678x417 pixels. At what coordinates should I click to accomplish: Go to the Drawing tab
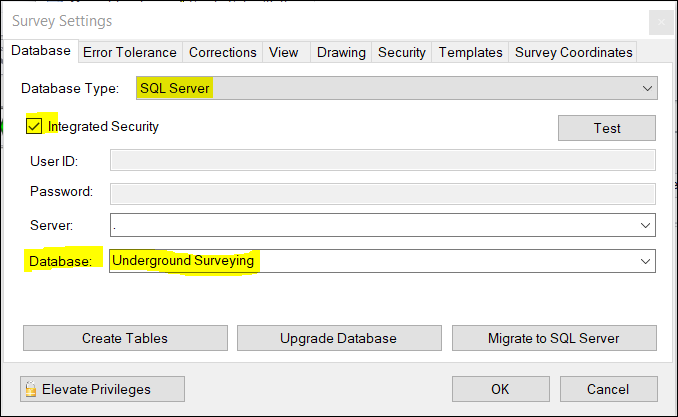pyautogui.click(x=341, y=52)
